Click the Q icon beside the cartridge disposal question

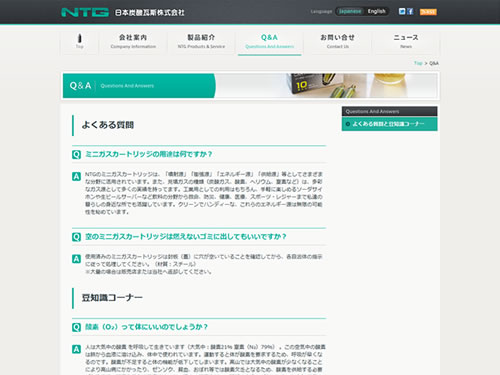(x=76, y=237)
